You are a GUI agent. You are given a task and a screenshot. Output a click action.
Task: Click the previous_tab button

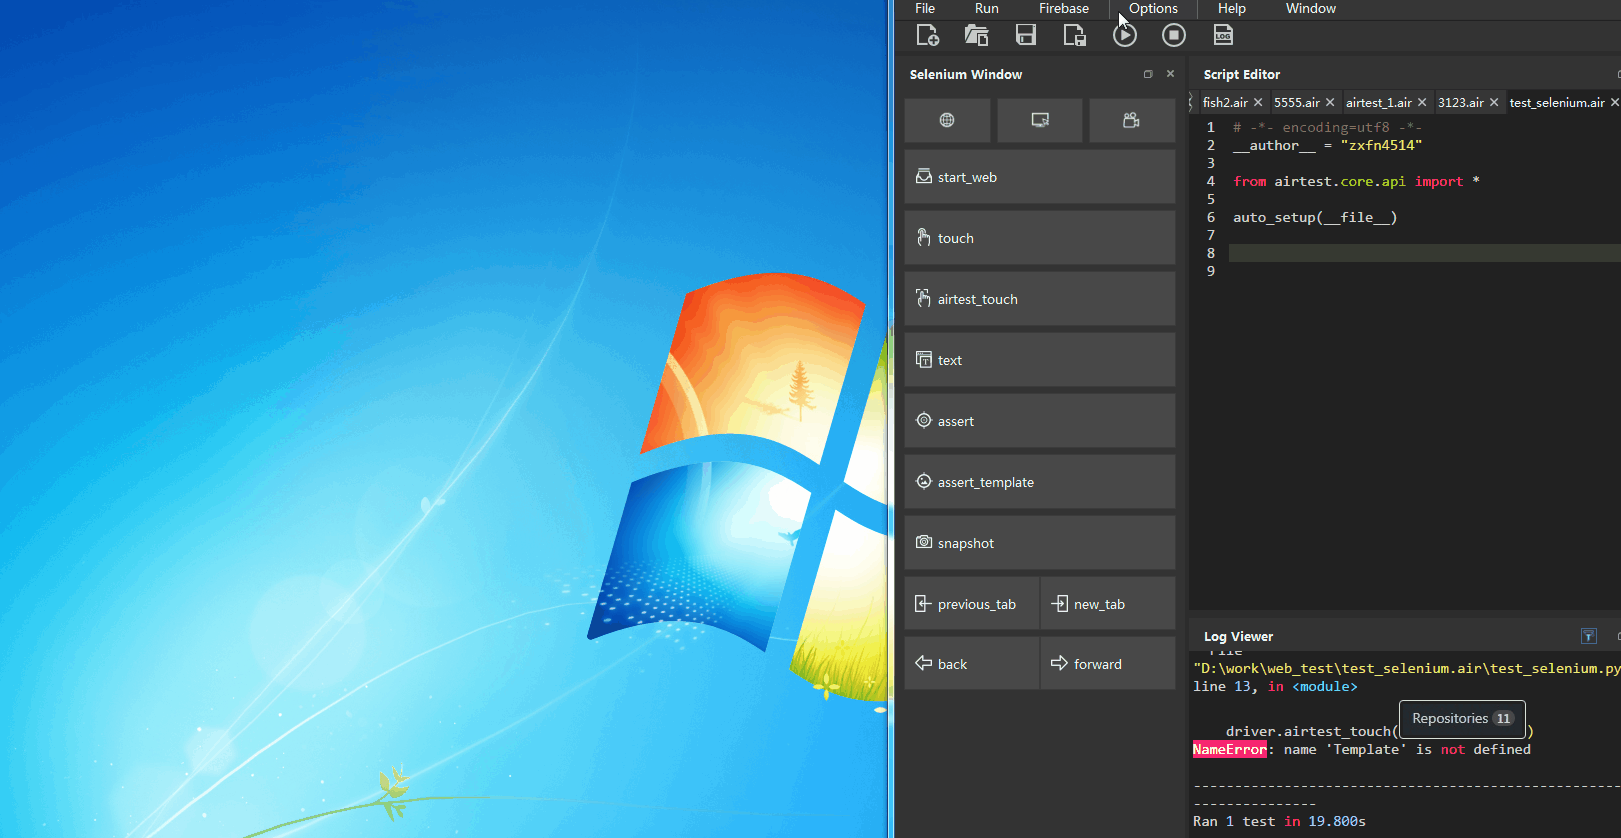(x=972, y=604)
